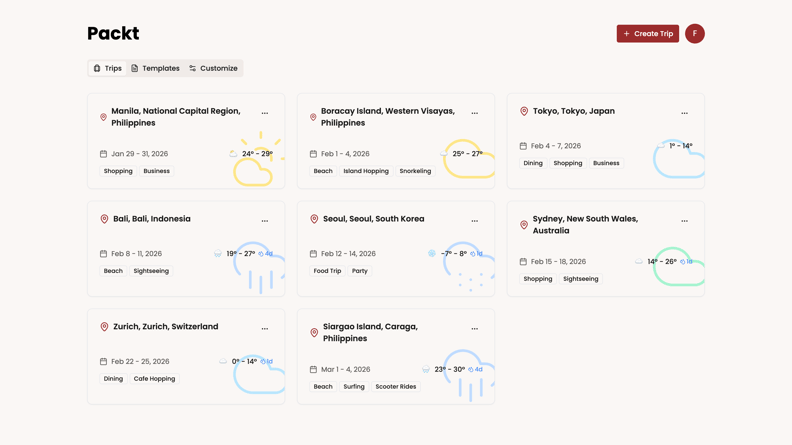Click the snowflake weather icon on Seoul card
This screenshot has height=445, width=792.
point(432,254)
